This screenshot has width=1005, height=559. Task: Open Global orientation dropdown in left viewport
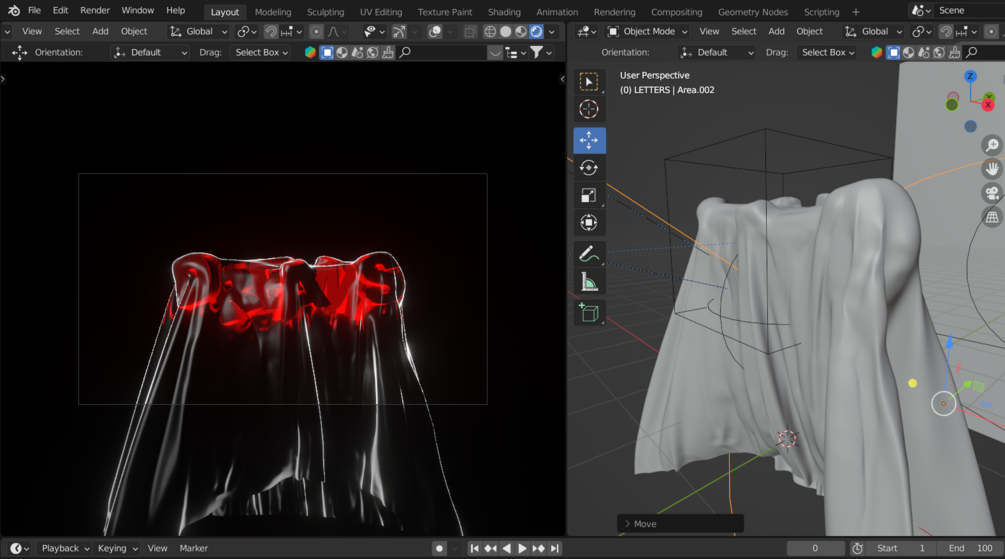coord(198,31)
